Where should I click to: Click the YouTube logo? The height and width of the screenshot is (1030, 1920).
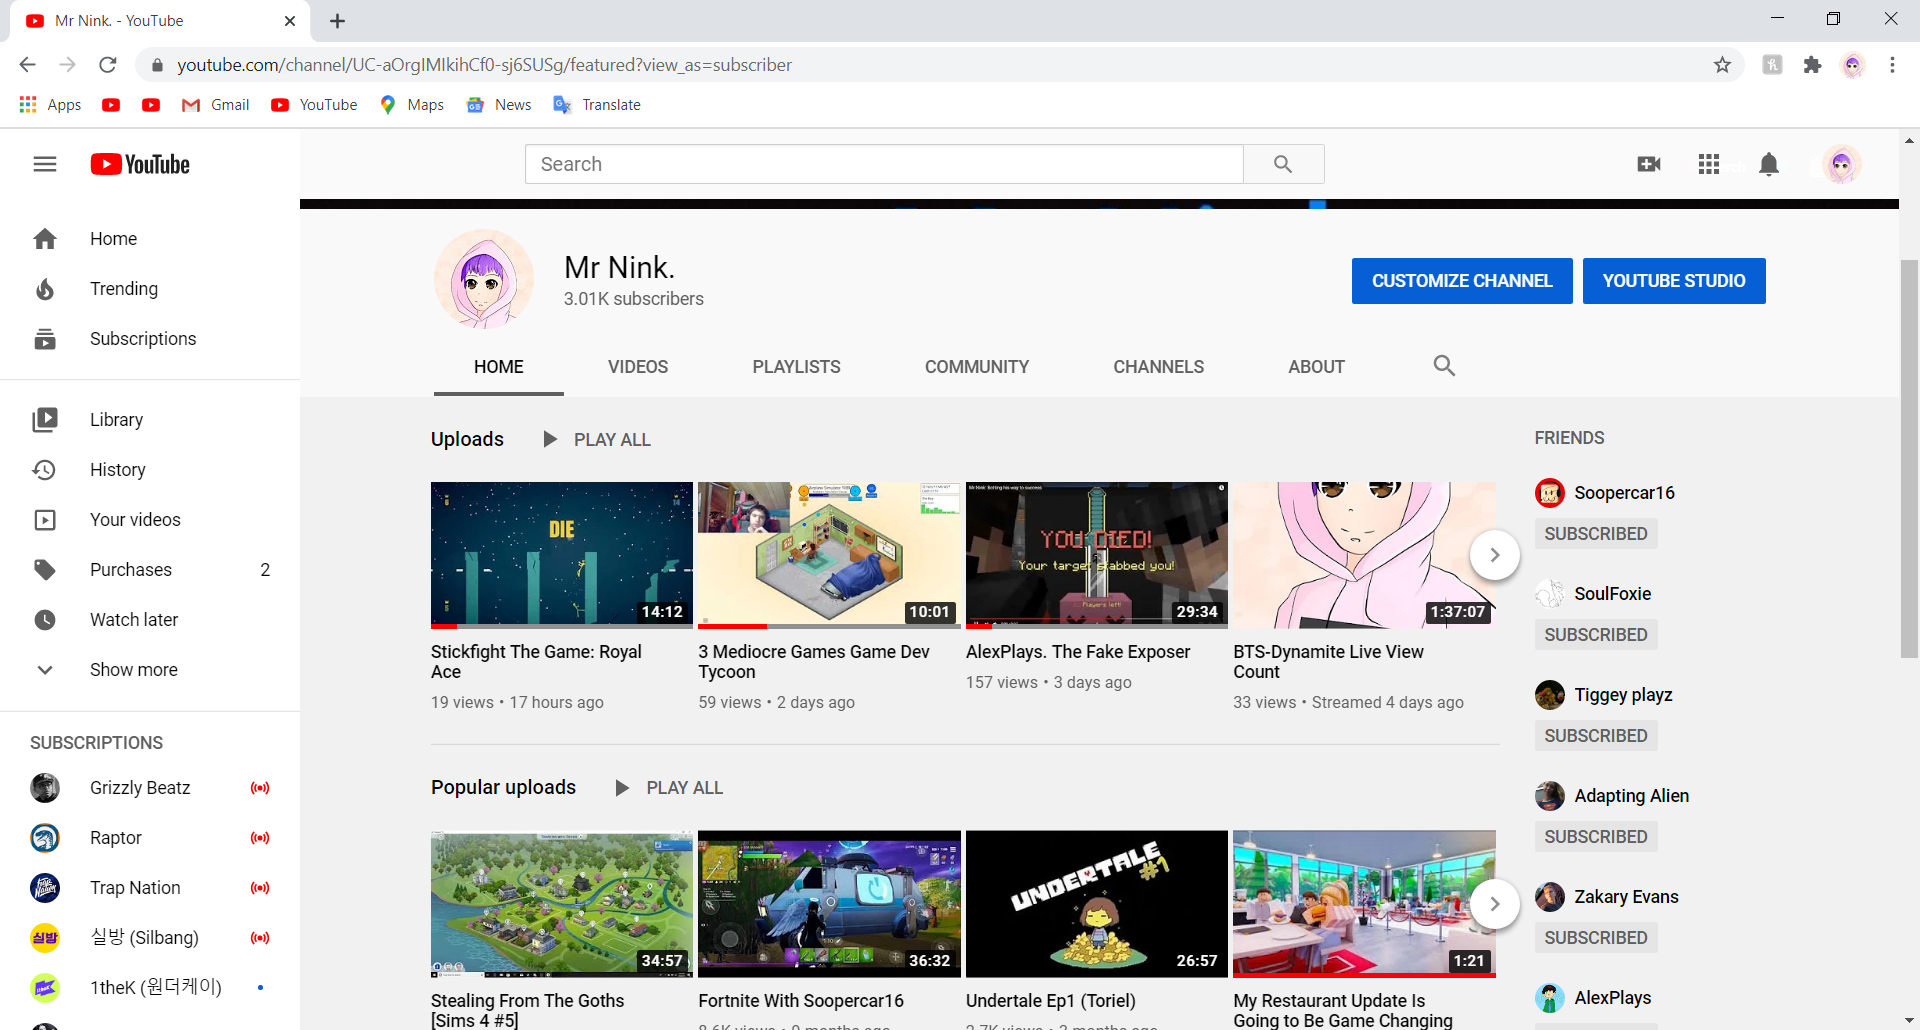[x=140, y=164]
